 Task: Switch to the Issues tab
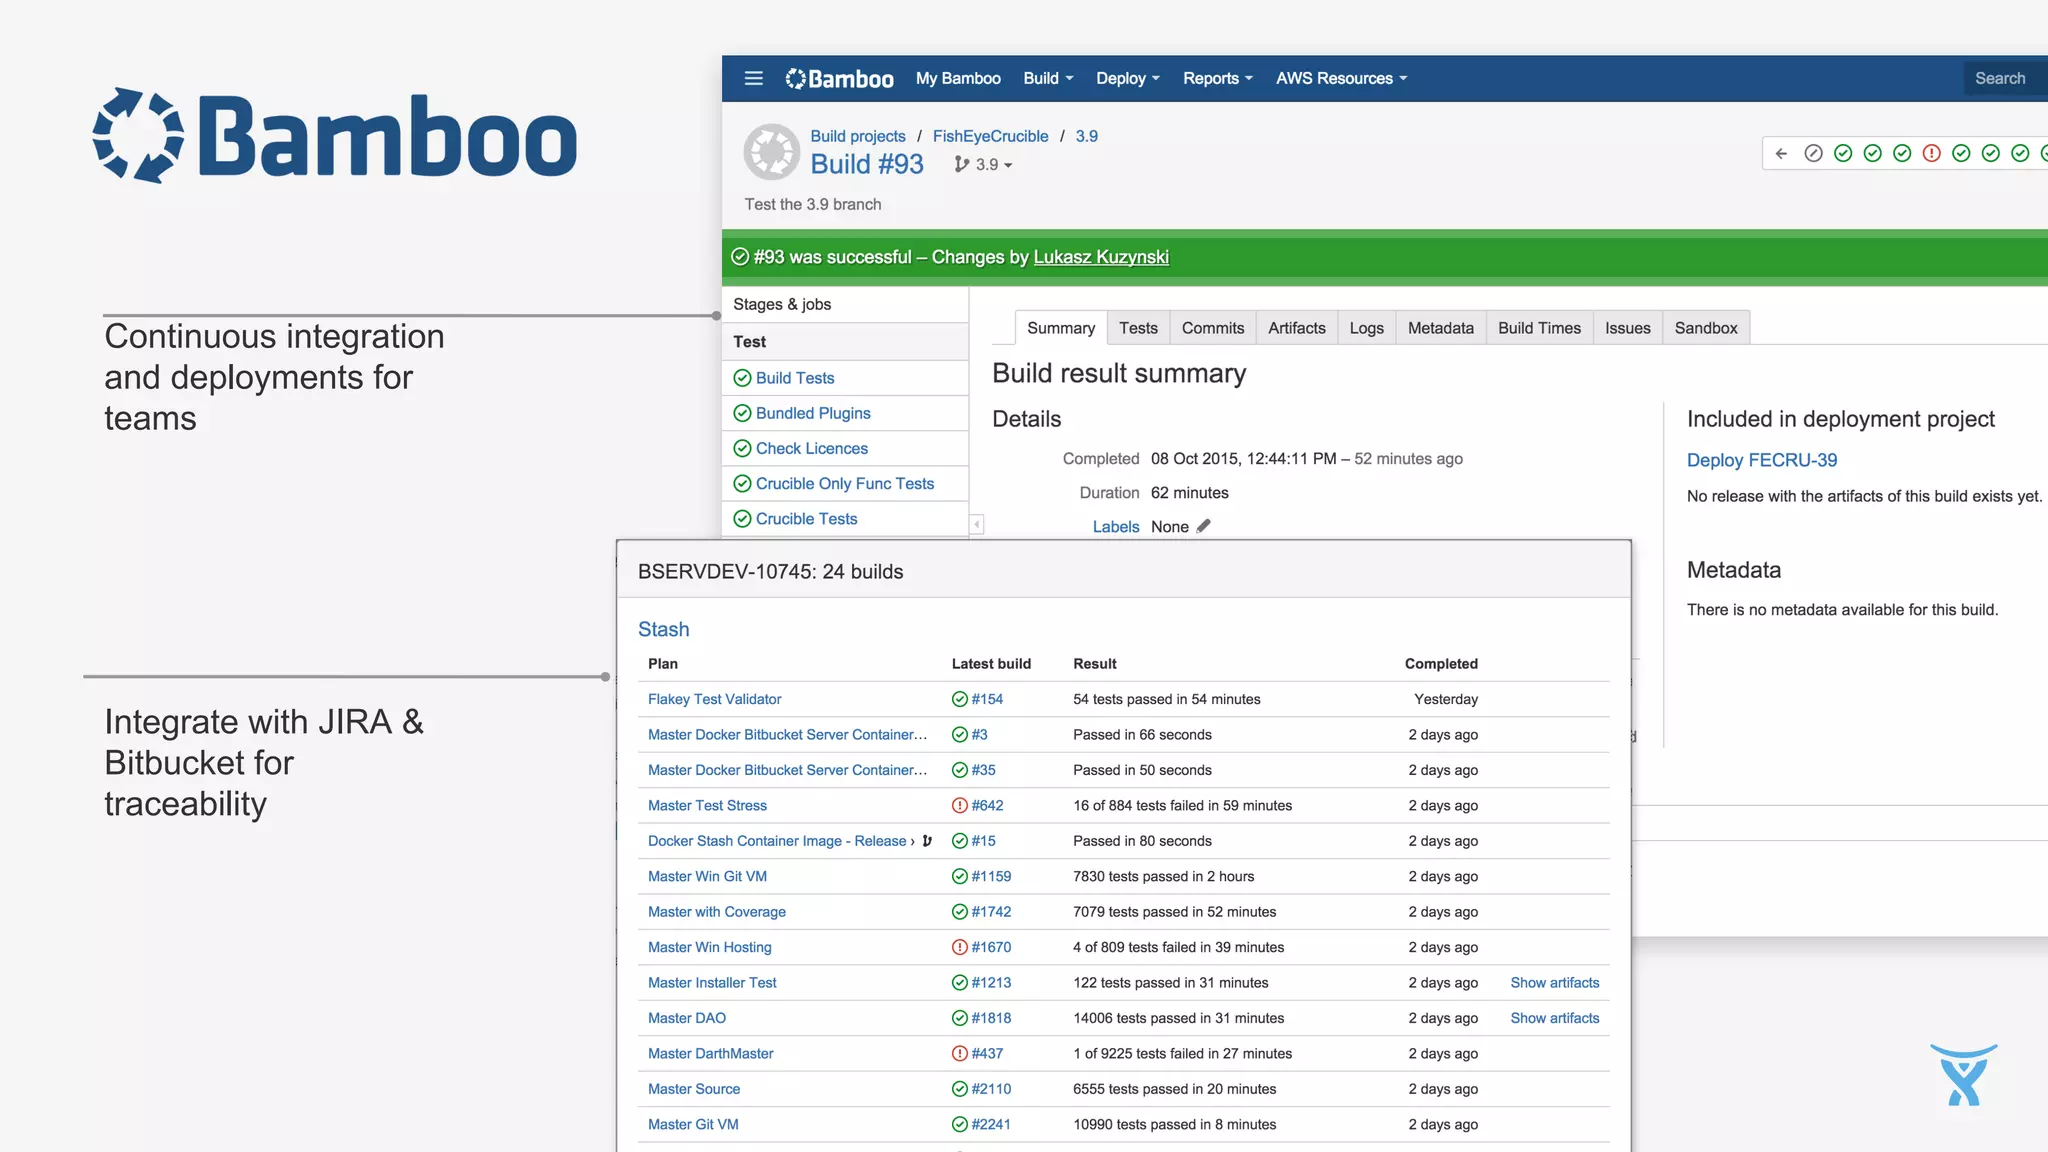(x=1628, y=328)
